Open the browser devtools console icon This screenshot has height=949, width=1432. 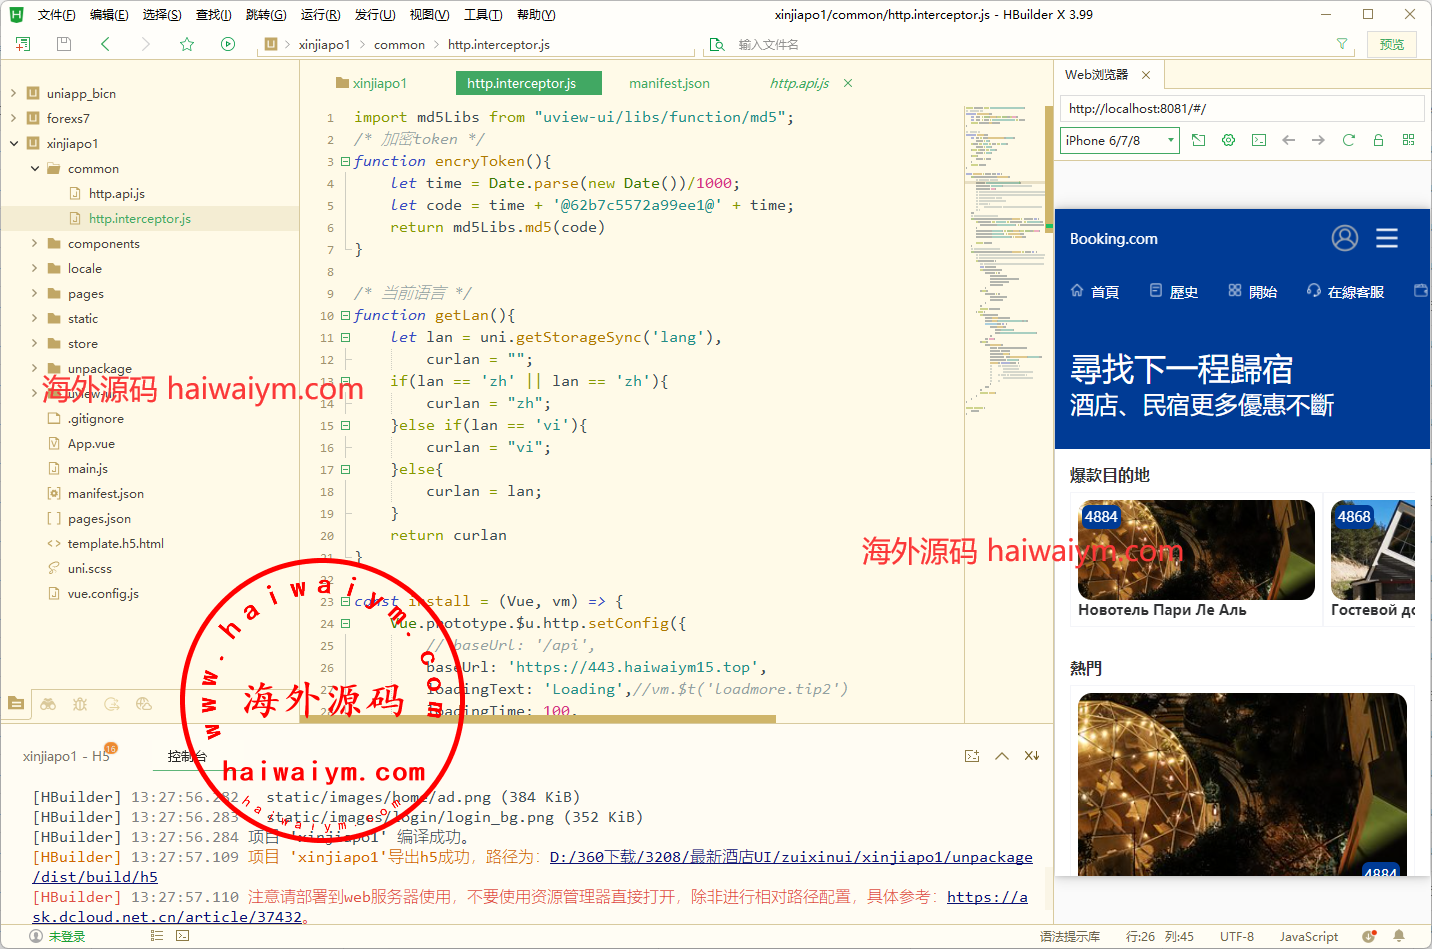click(x=1259, y=140)
